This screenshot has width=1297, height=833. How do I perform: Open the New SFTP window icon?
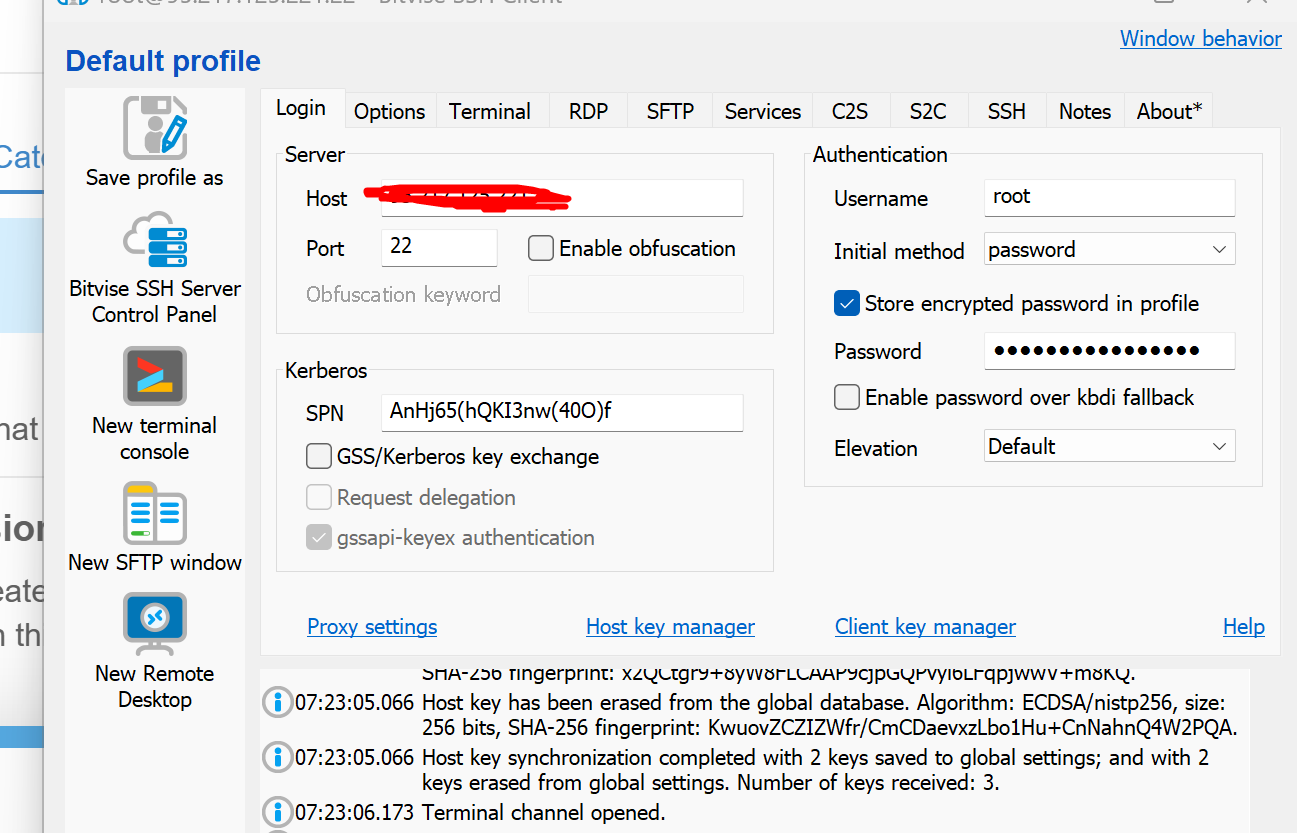[x=155, y=513]
